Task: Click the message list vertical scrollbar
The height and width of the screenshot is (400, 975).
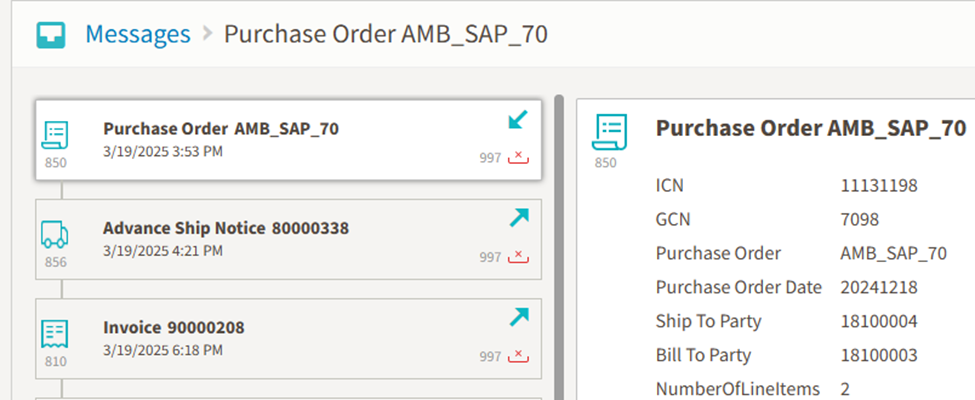Action: 558,247
